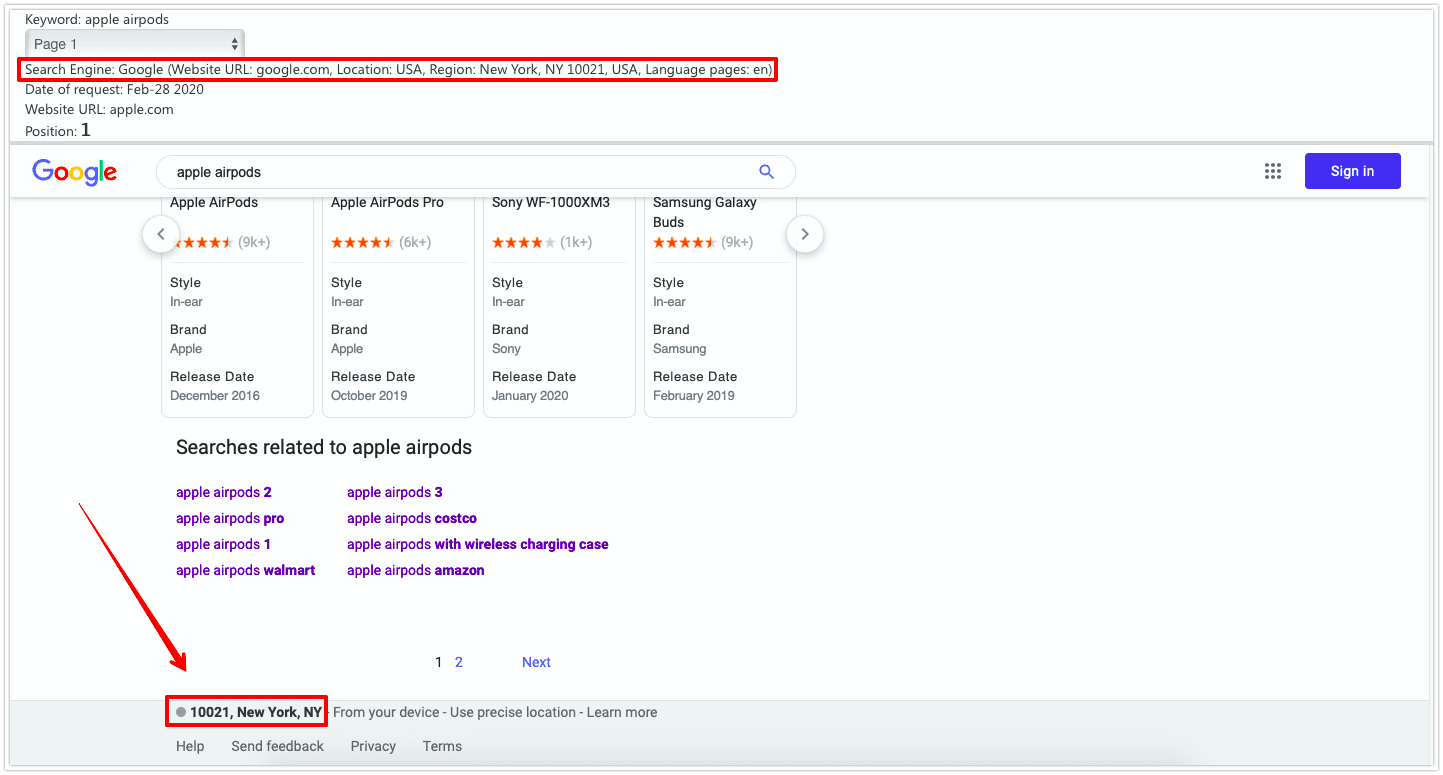1443x775 pixels.
Task: Click the Sony (1k+) rating
Action: pos(542,242)
